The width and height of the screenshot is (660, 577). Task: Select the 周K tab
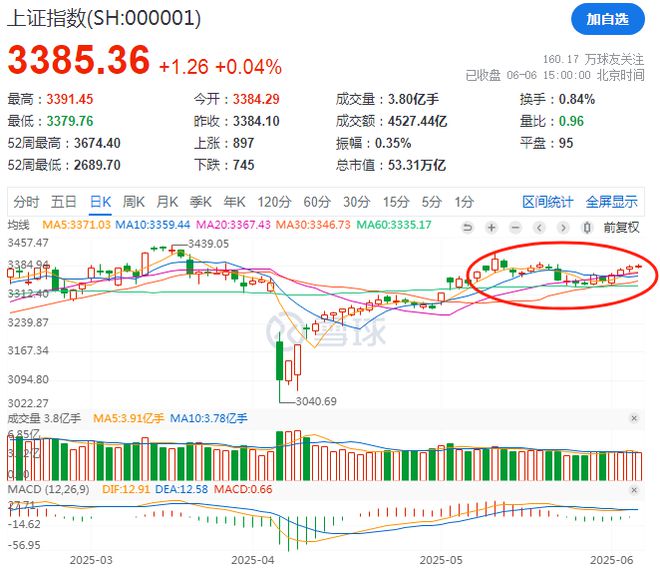(x=133, y=202)
